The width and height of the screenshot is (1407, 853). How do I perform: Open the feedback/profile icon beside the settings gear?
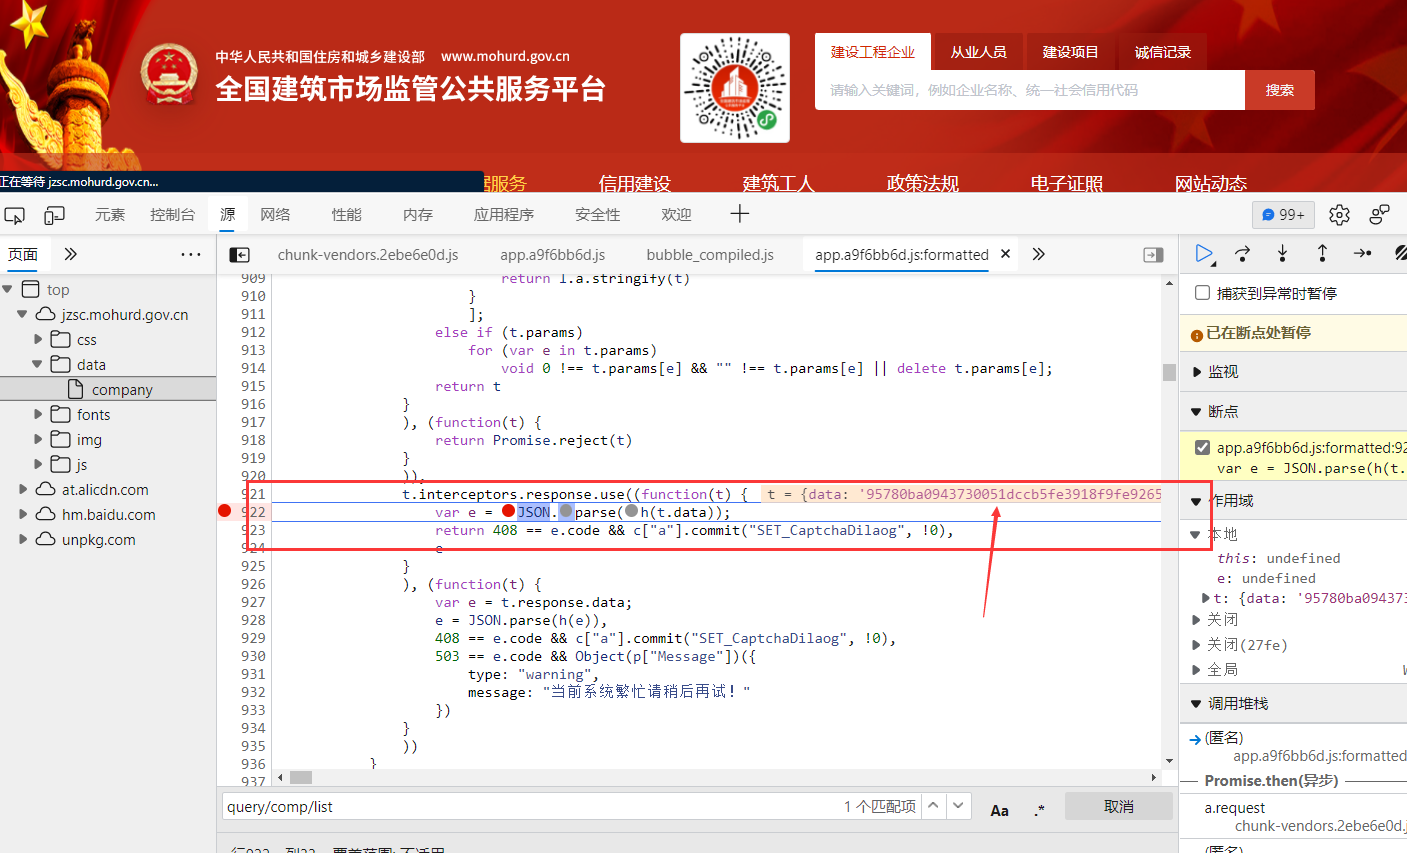(1380, 215)
